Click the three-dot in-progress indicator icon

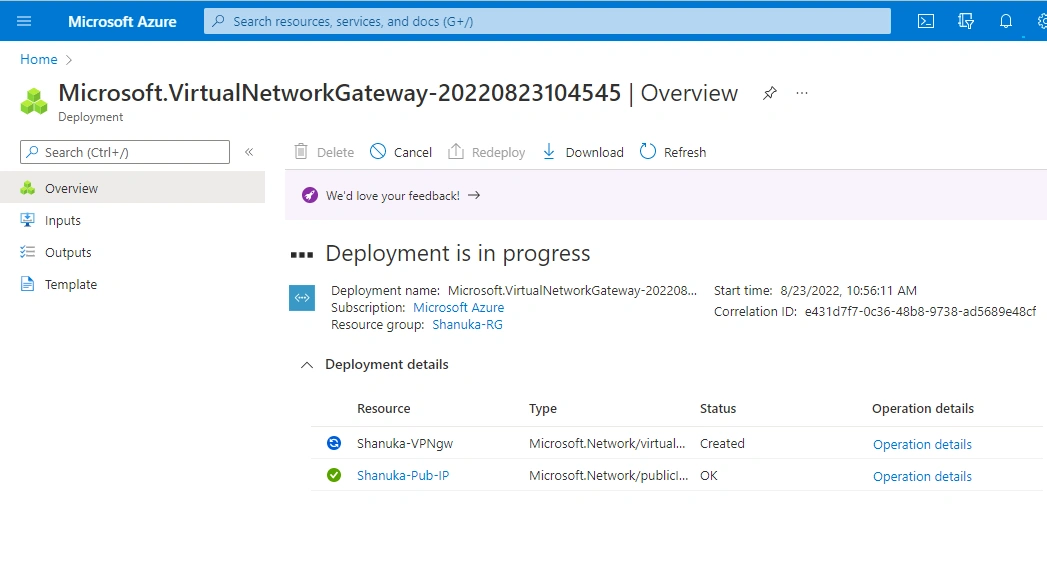pyautogui.click(x=302, y=254)
